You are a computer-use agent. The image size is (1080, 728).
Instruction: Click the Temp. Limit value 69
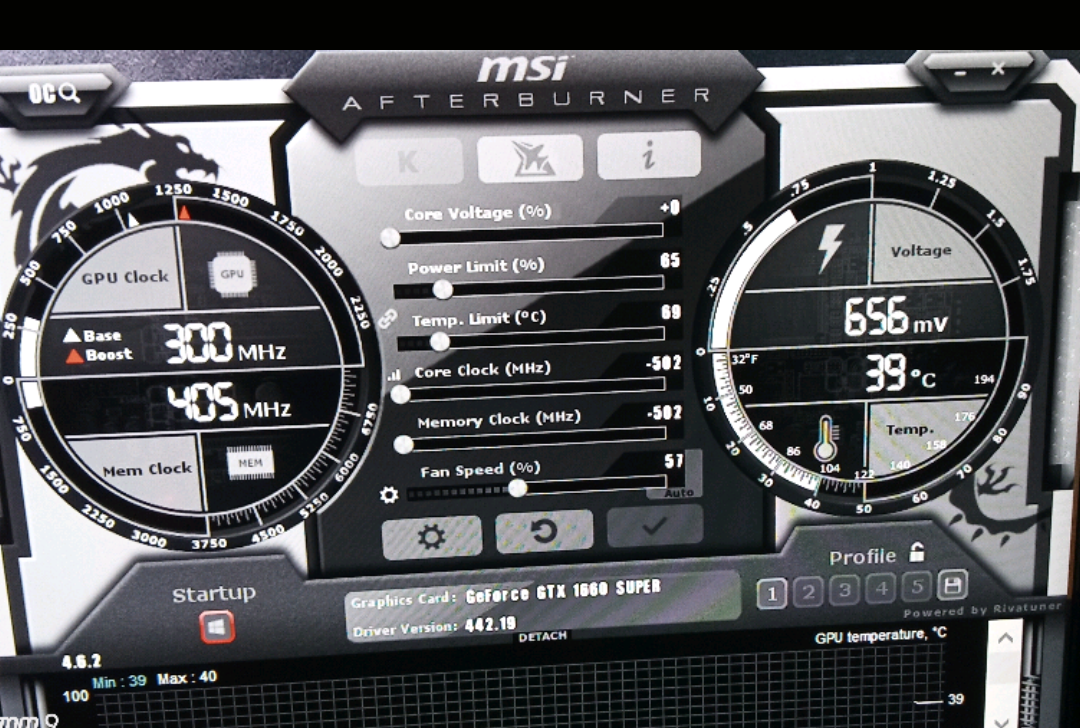pos(671,312)
